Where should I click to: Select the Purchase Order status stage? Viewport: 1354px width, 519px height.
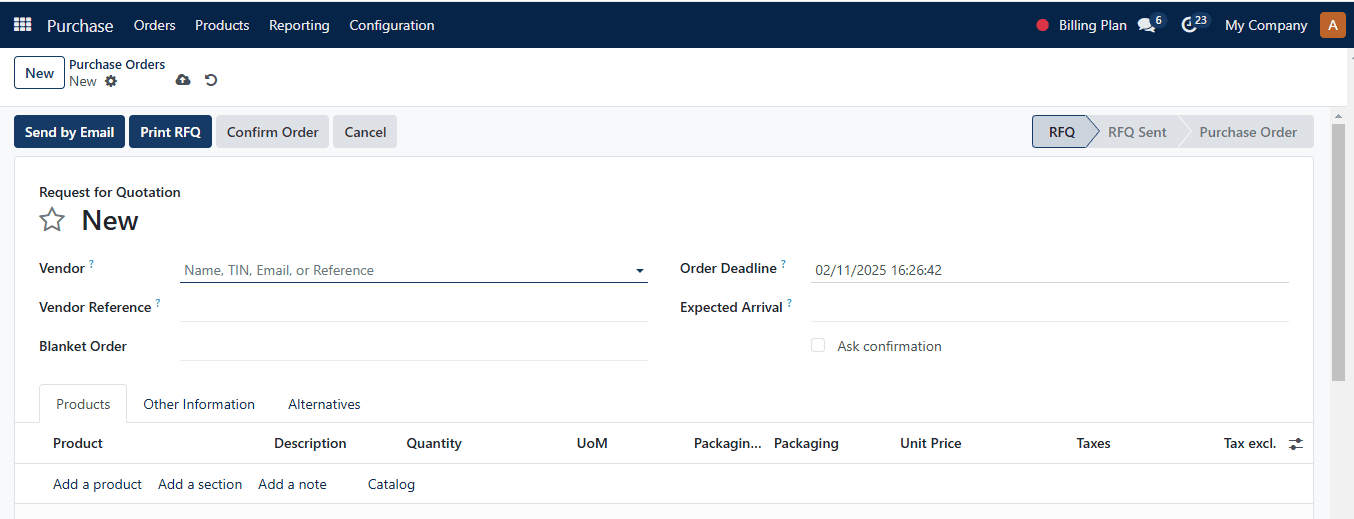point(1248,132)
